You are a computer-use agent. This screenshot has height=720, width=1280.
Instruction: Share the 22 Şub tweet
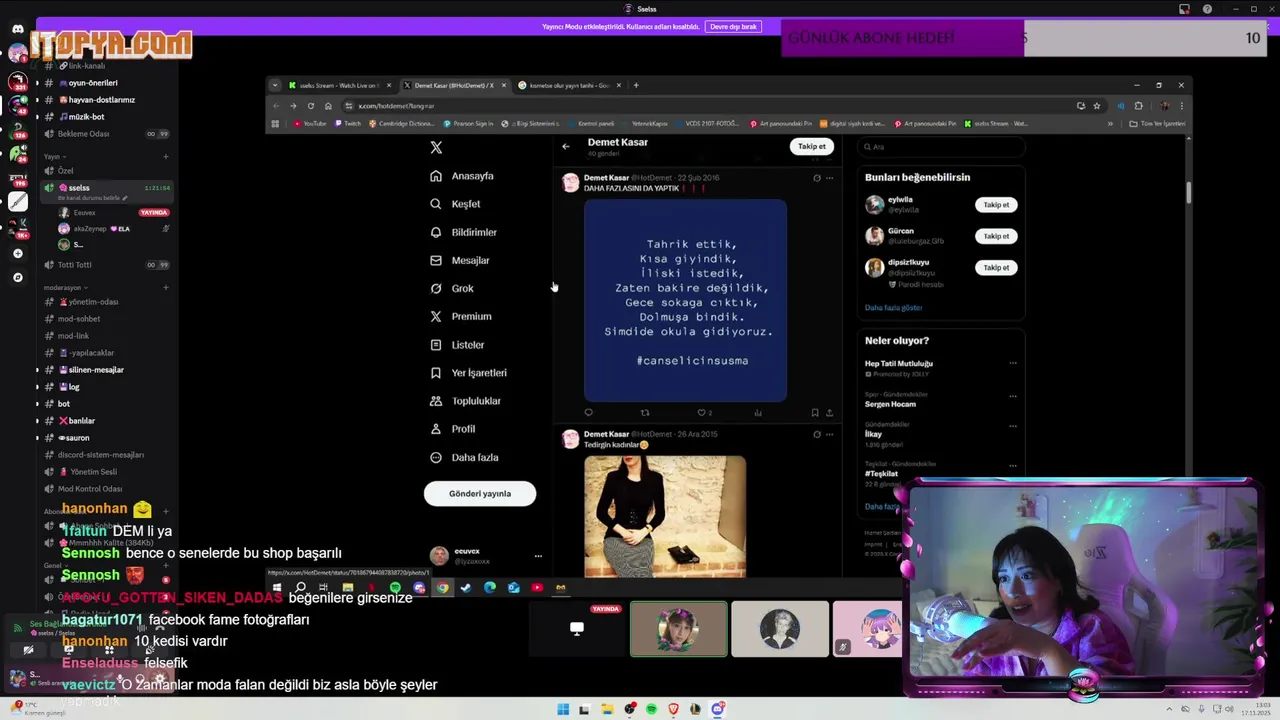(829, 412)
